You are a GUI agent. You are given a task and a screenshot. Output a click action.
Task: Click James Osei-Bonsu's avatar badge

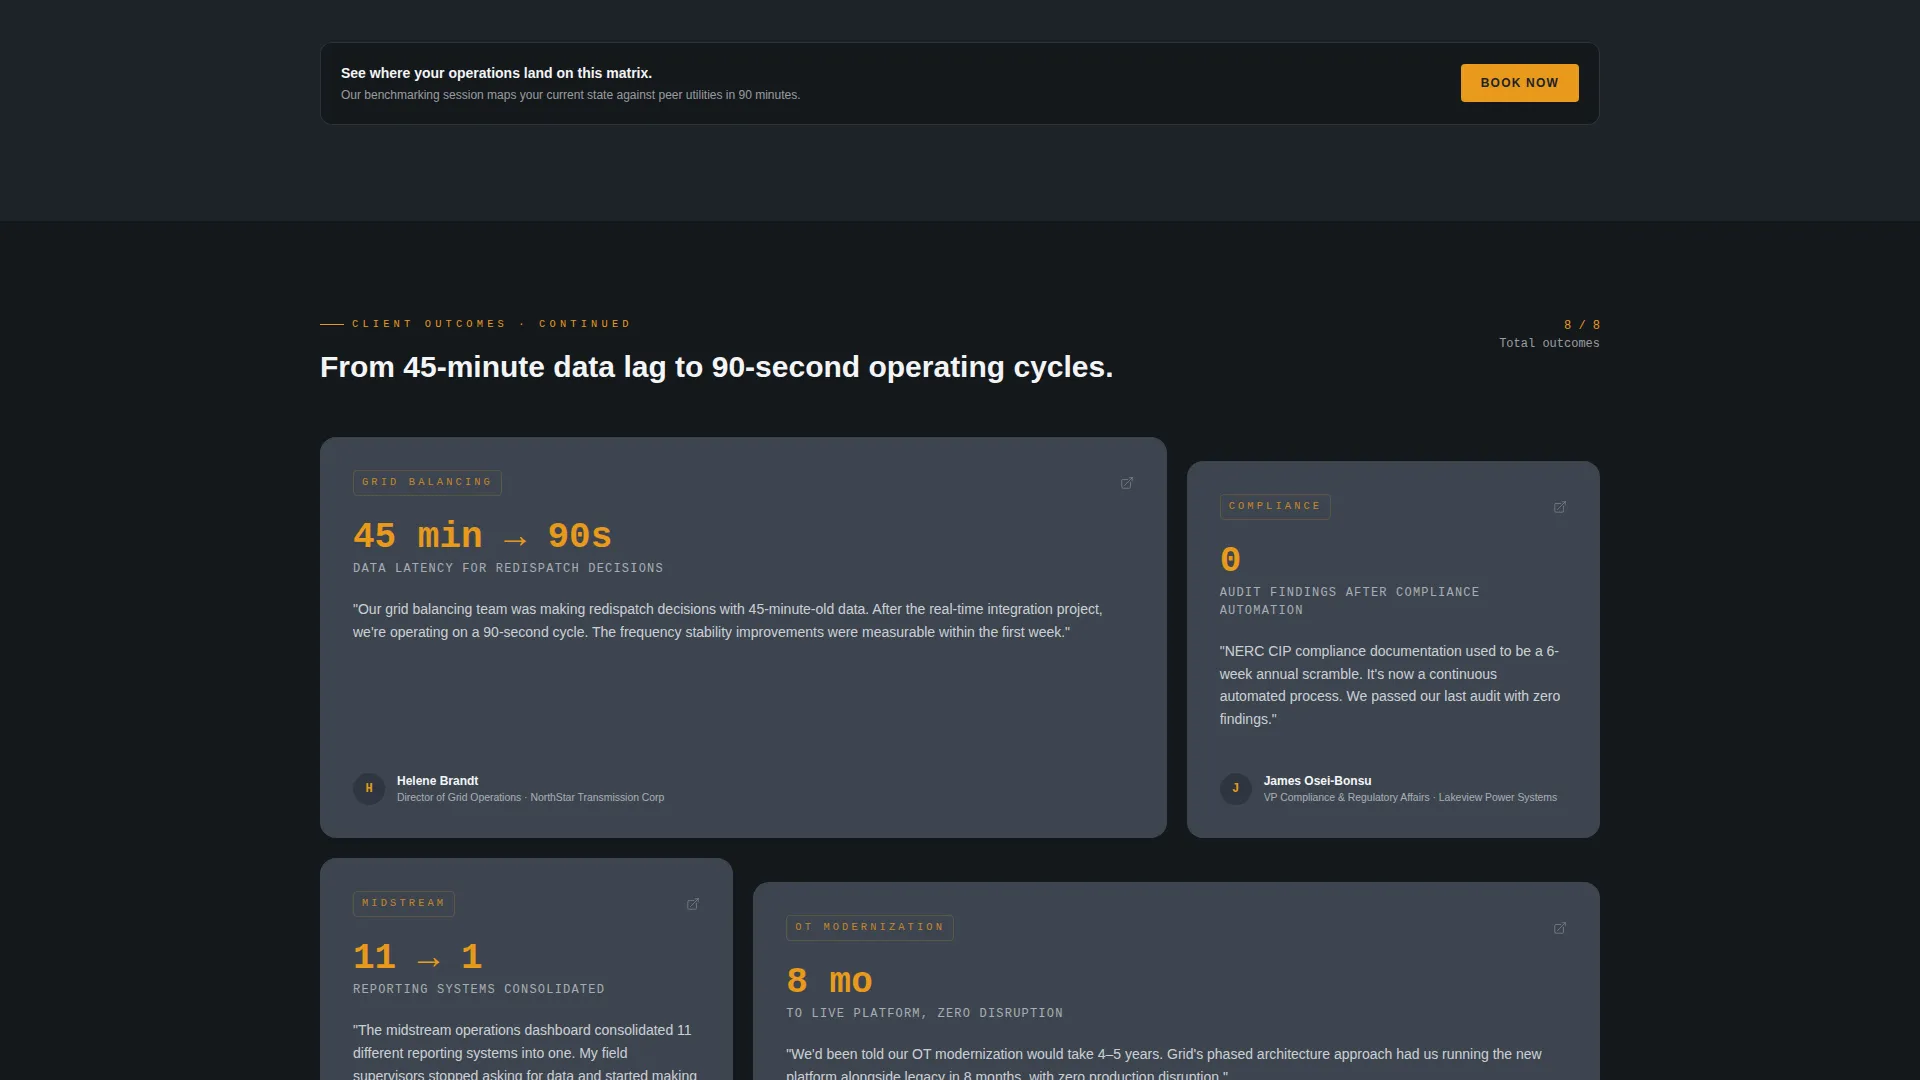[1236, 788]
